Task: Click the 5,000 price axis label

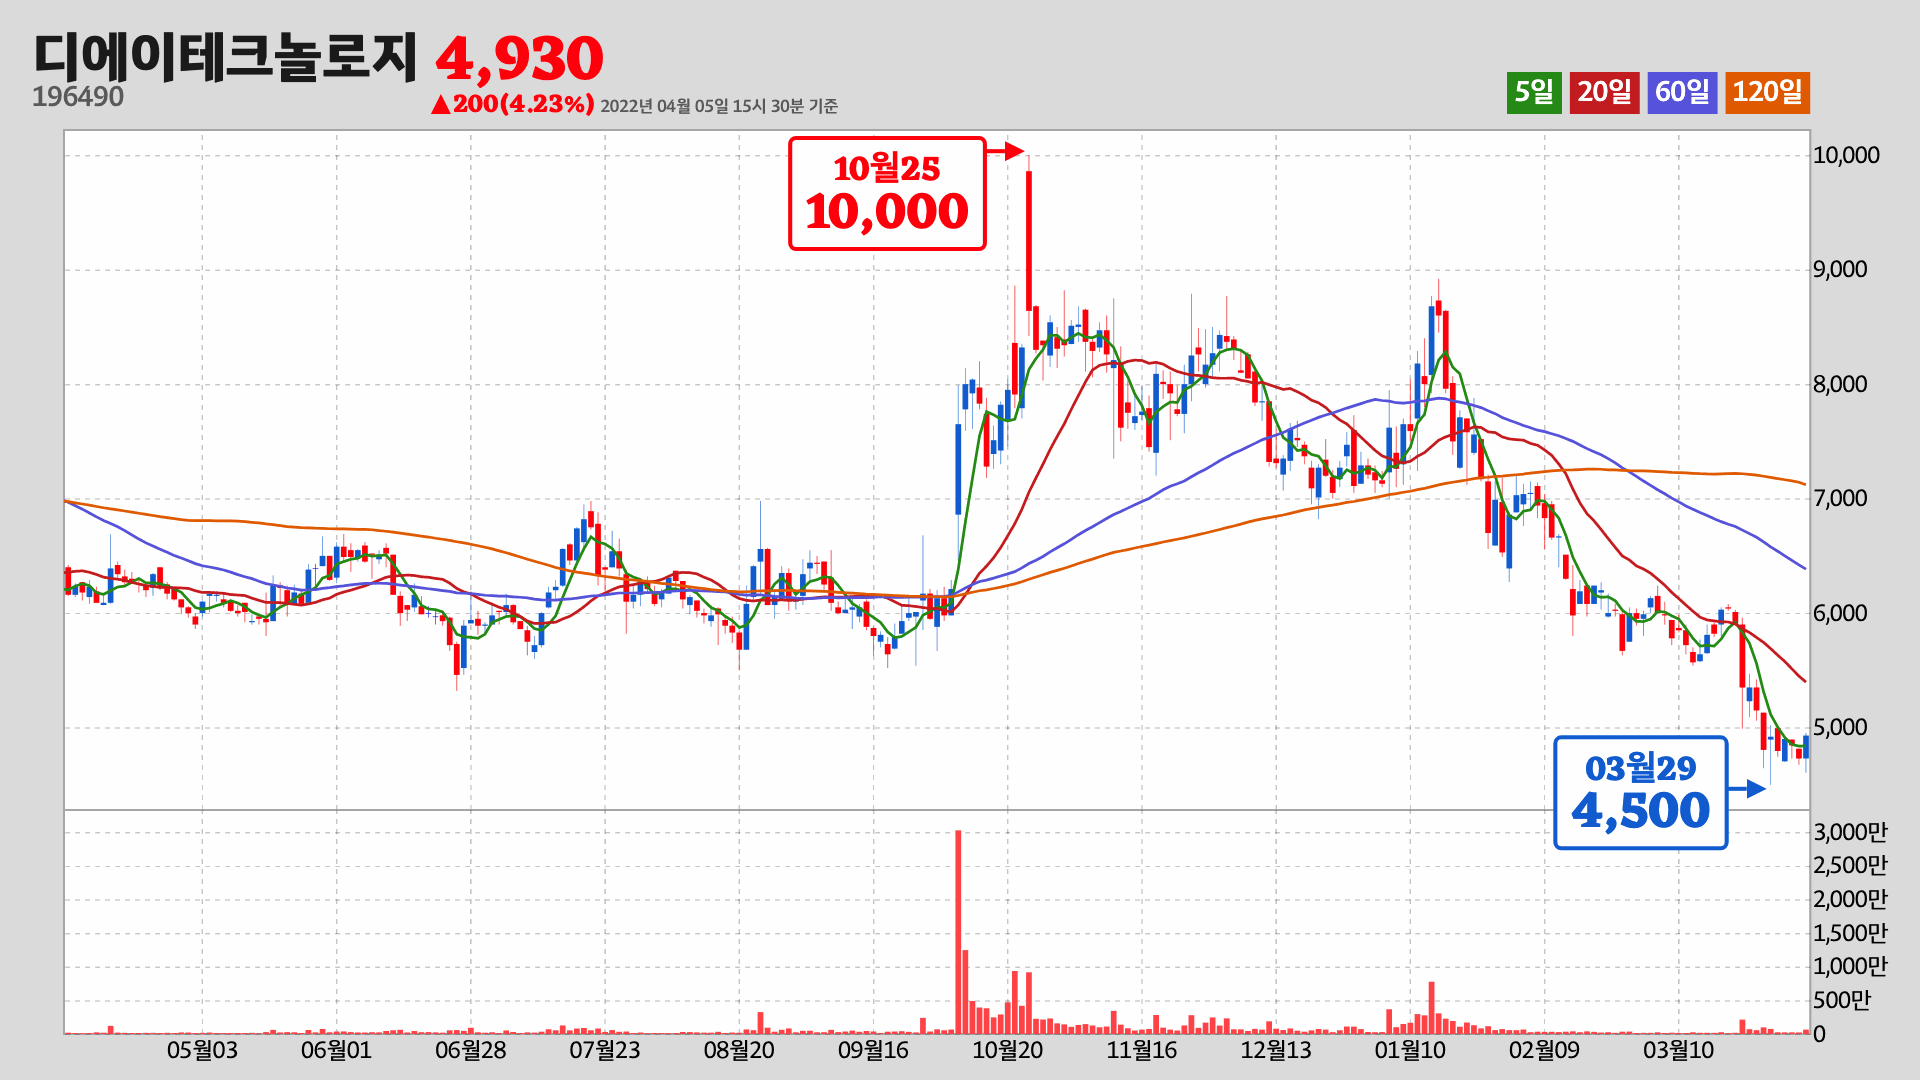Action: (1841, 727)
